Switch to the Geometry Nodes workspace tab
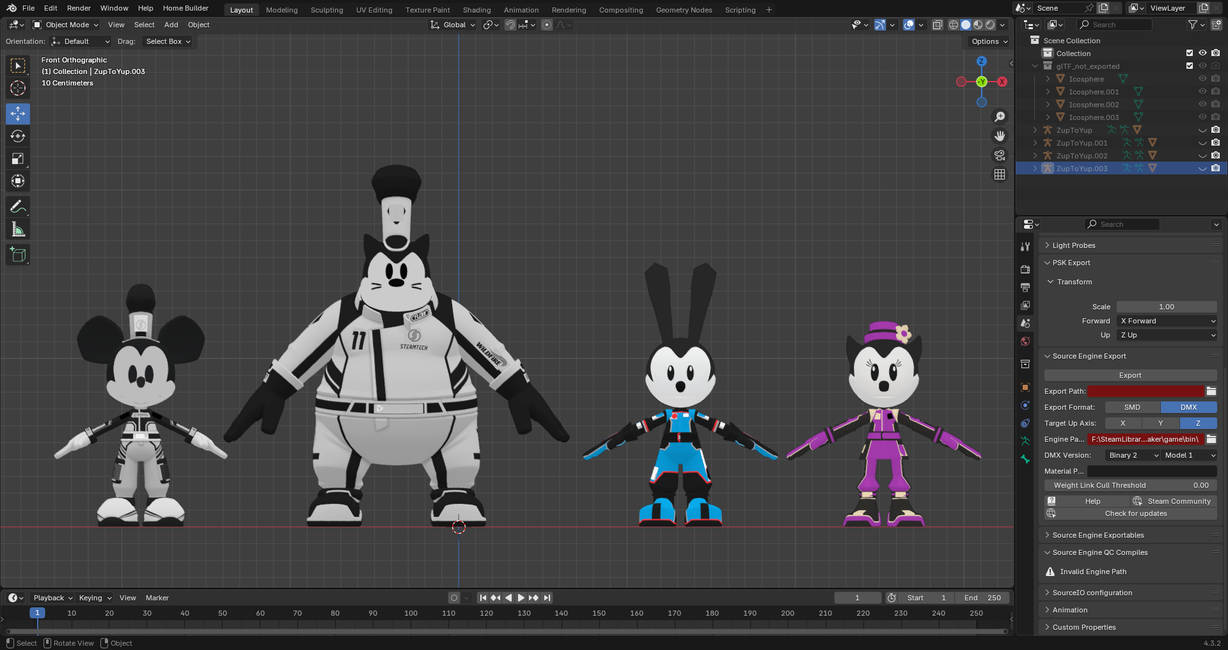 coord(684,10)
